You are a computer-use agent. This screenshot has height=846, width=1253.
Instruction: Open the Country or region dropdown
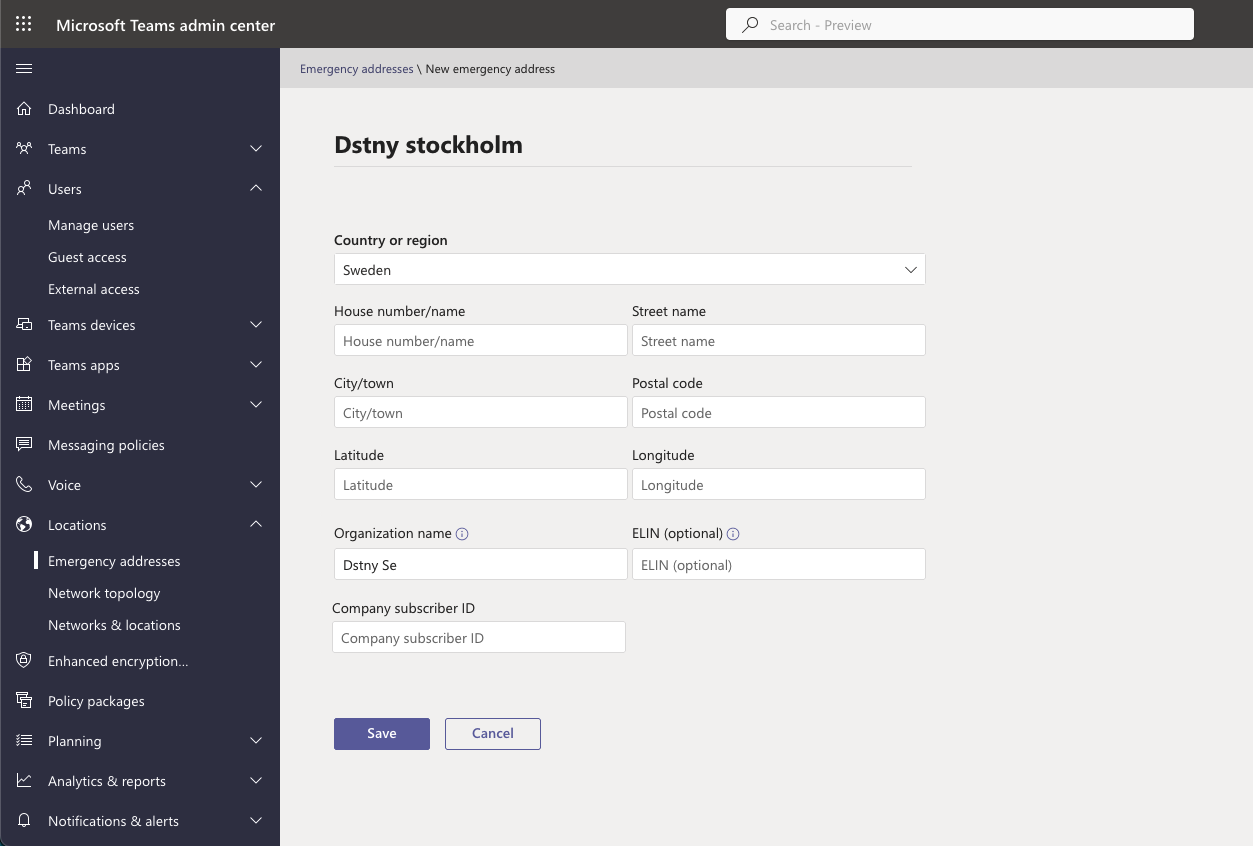(630, 270)
